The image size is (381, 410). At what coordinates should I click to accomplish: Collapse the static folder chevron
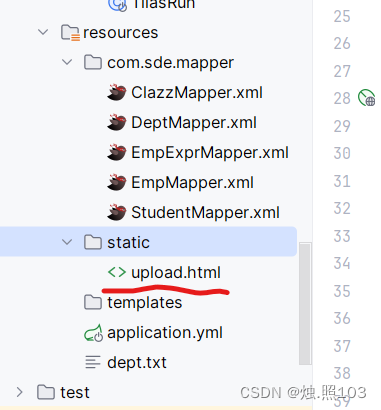pos(67,242)
